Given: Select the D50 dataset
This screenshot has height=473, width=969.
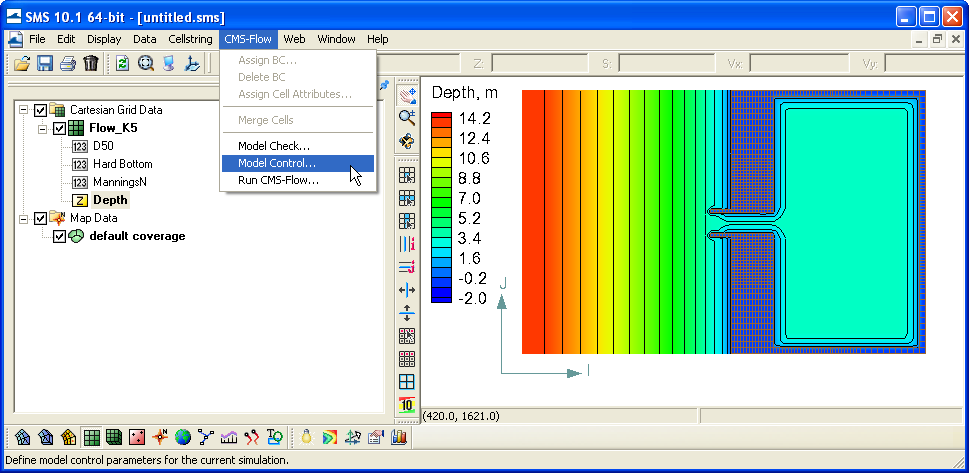Looking at the screenshot, I should pos(103,147).
